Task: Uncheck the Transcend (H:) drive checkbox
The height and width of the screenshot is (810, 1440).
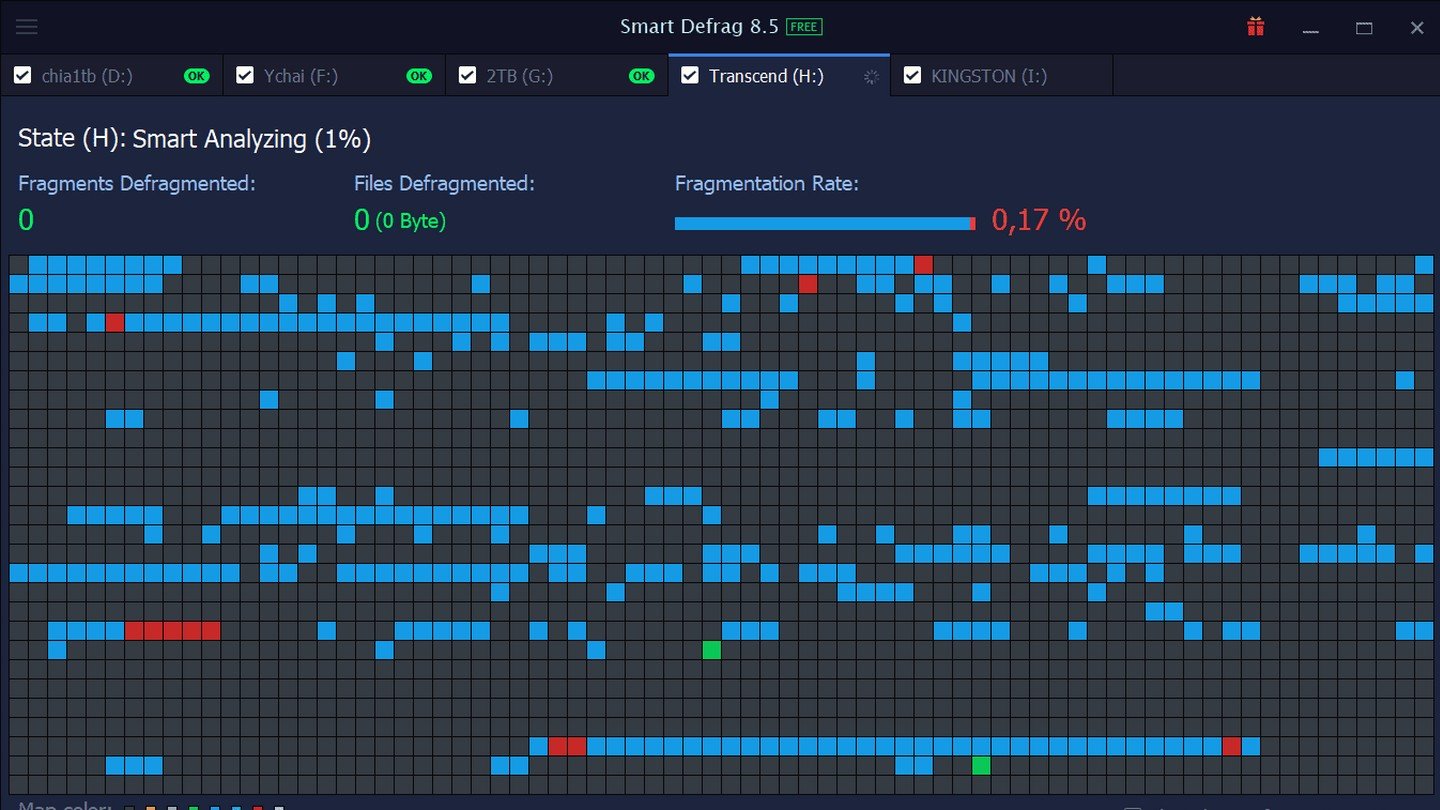Action: 689,76
